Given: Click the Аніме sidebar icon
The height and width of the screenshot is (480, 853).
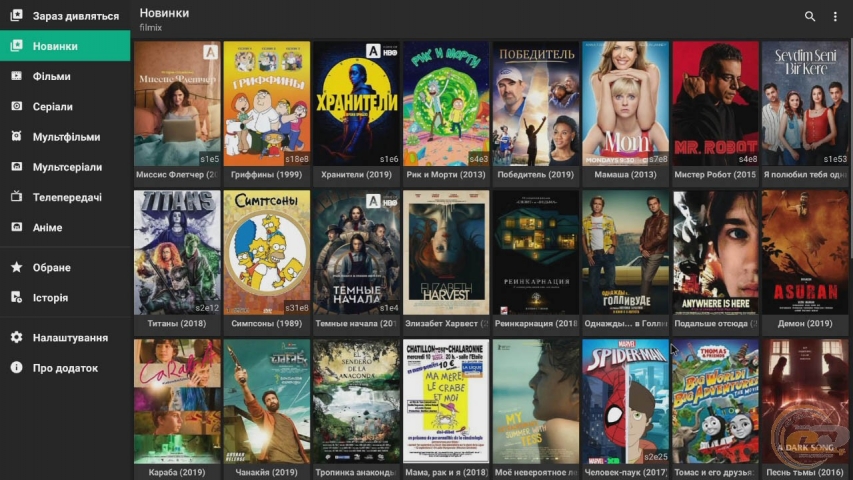Looking at the screenshot, I should (16, 227).
